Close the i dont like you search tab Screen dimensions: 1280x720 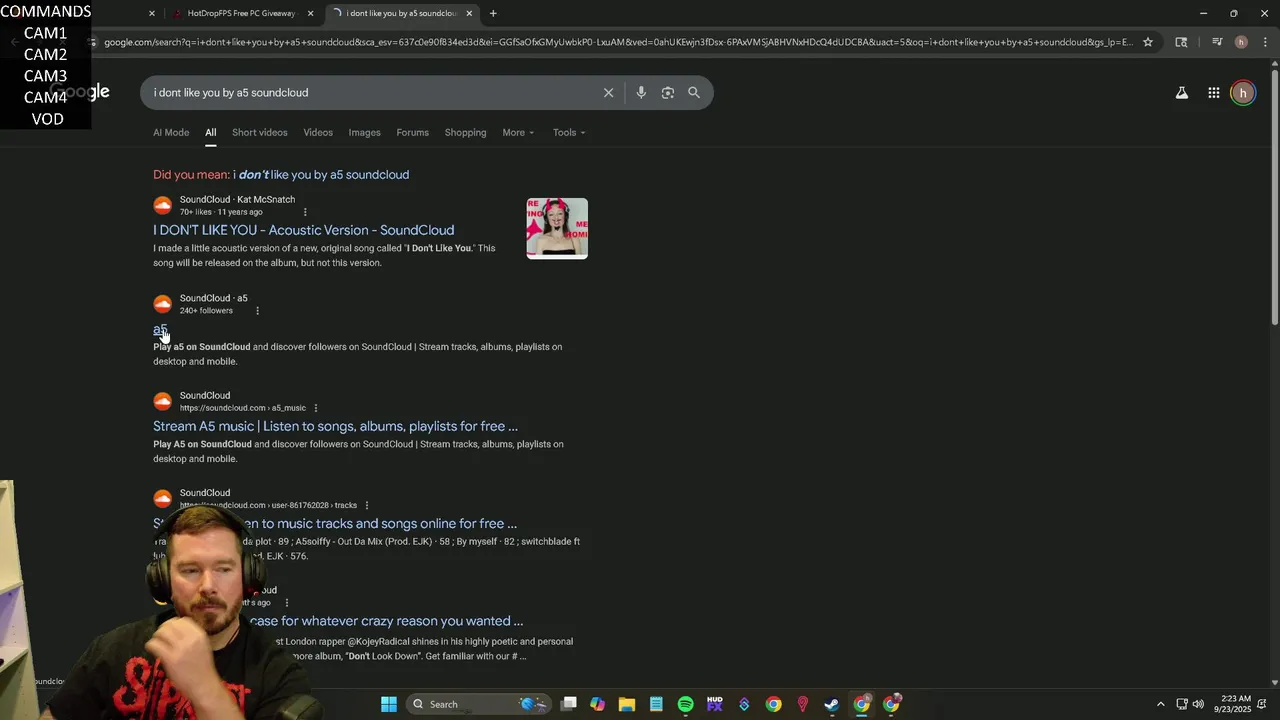[469, 13]
